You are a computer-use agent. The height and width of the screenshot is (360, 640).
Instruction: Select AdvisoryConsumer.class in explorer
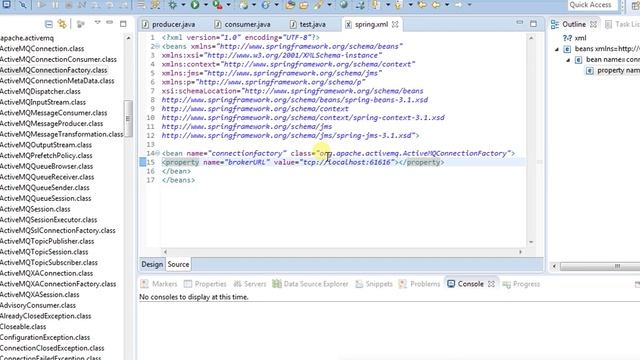(x=38, y=305)
